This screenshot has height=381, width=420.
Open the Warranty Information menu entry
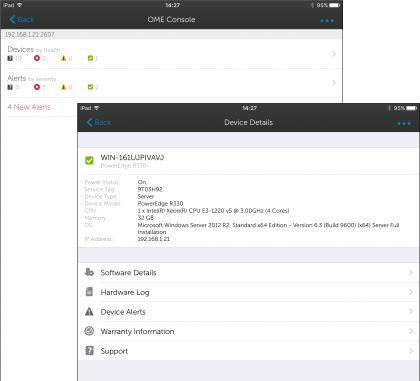248,331
